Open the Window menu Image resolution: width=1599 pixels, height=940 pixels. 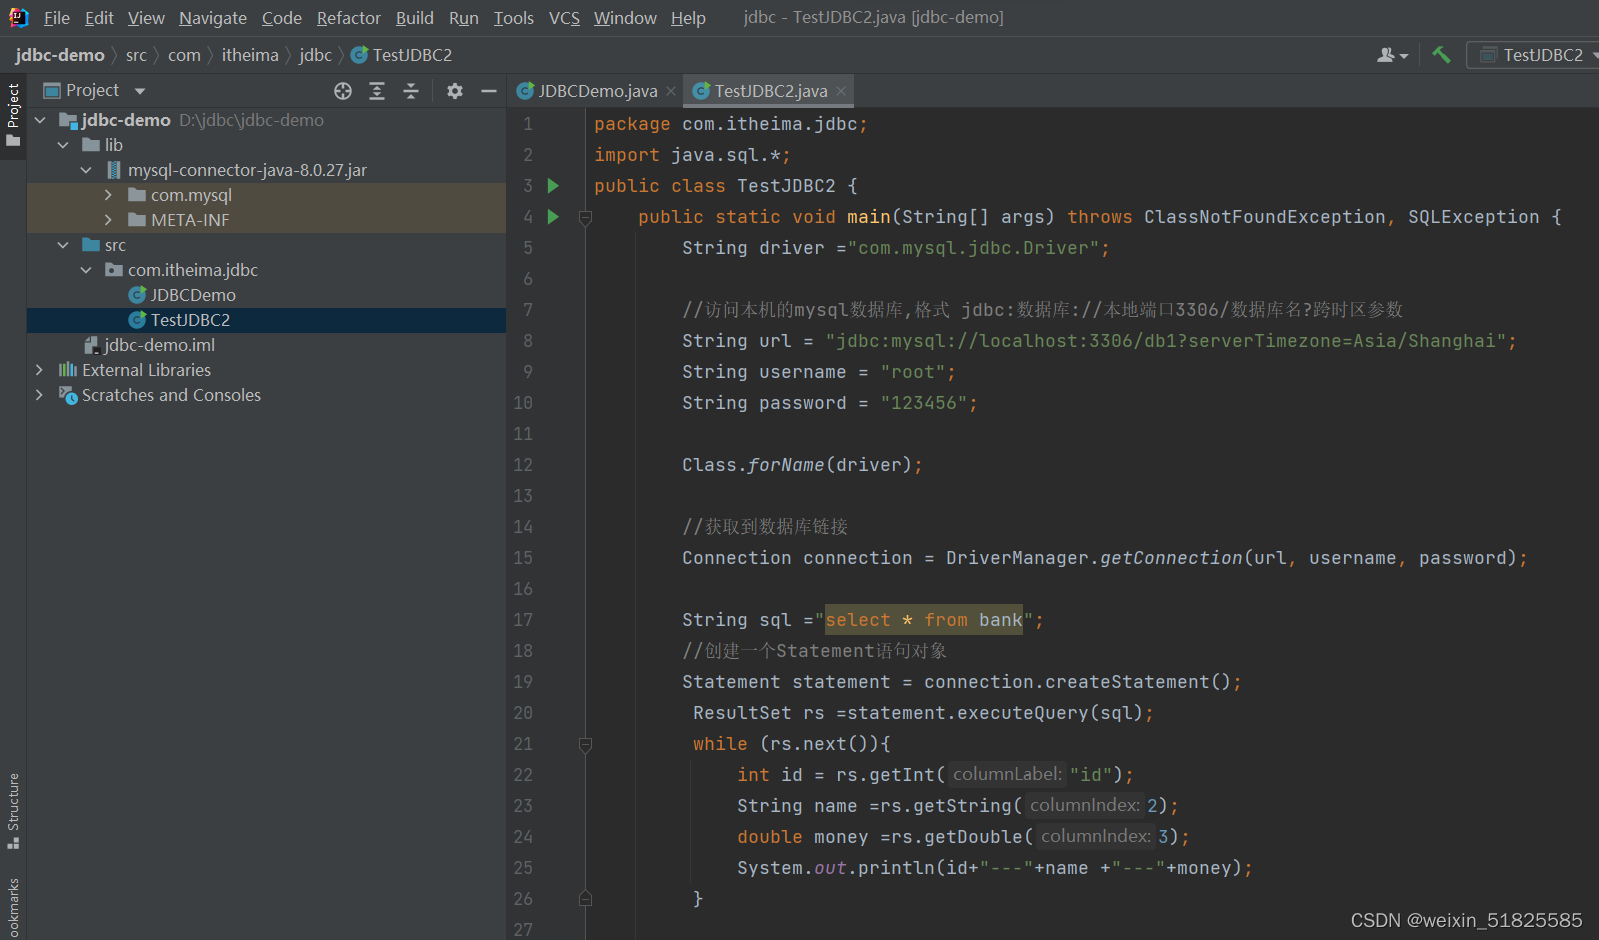625,18
